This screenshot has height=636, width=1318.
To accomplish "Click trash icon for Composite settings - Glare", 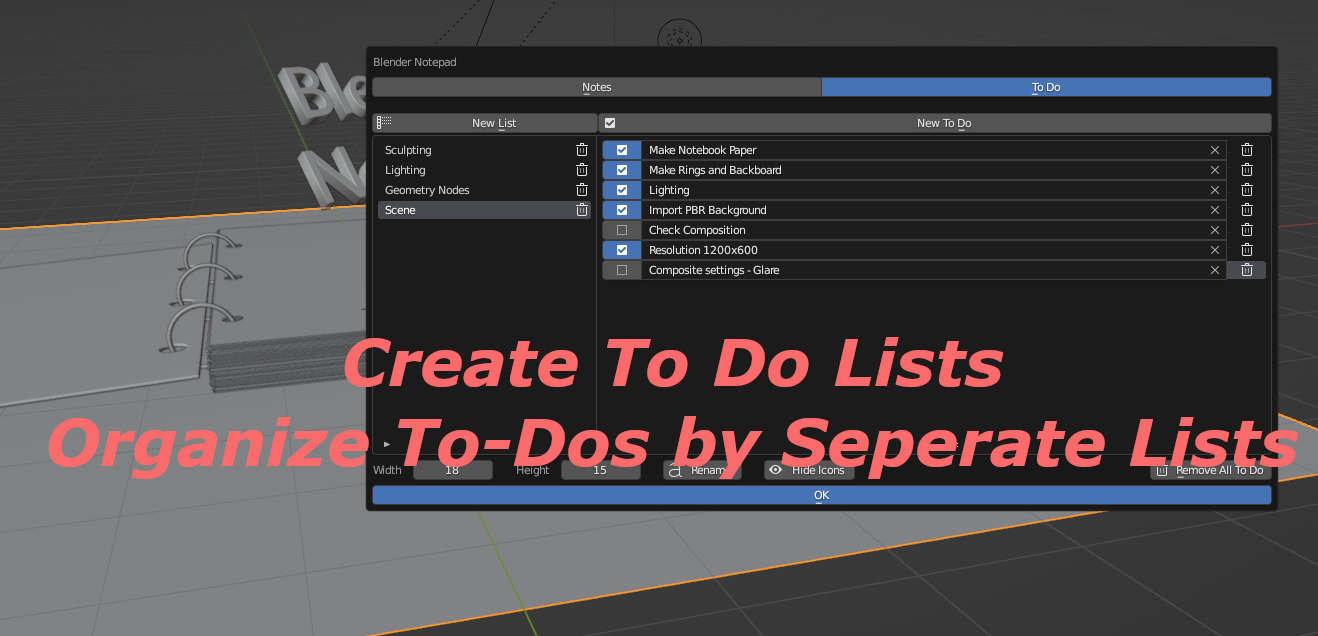I will (1247, 270).
